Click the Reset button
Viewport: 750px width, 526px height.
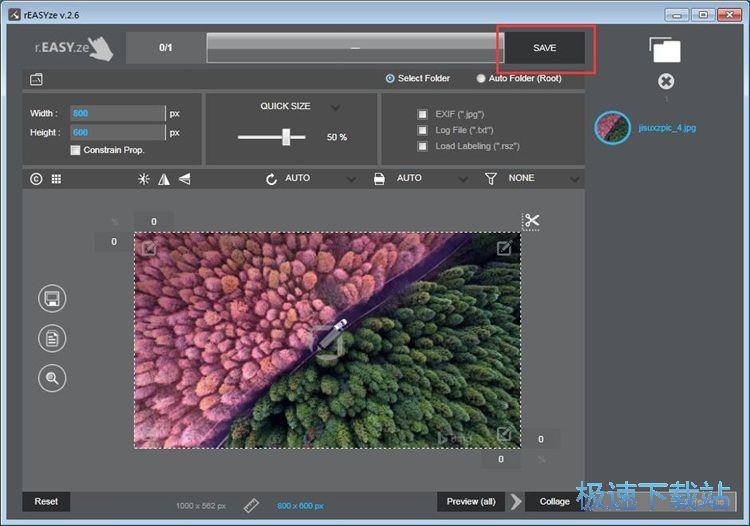coord(46,501)
